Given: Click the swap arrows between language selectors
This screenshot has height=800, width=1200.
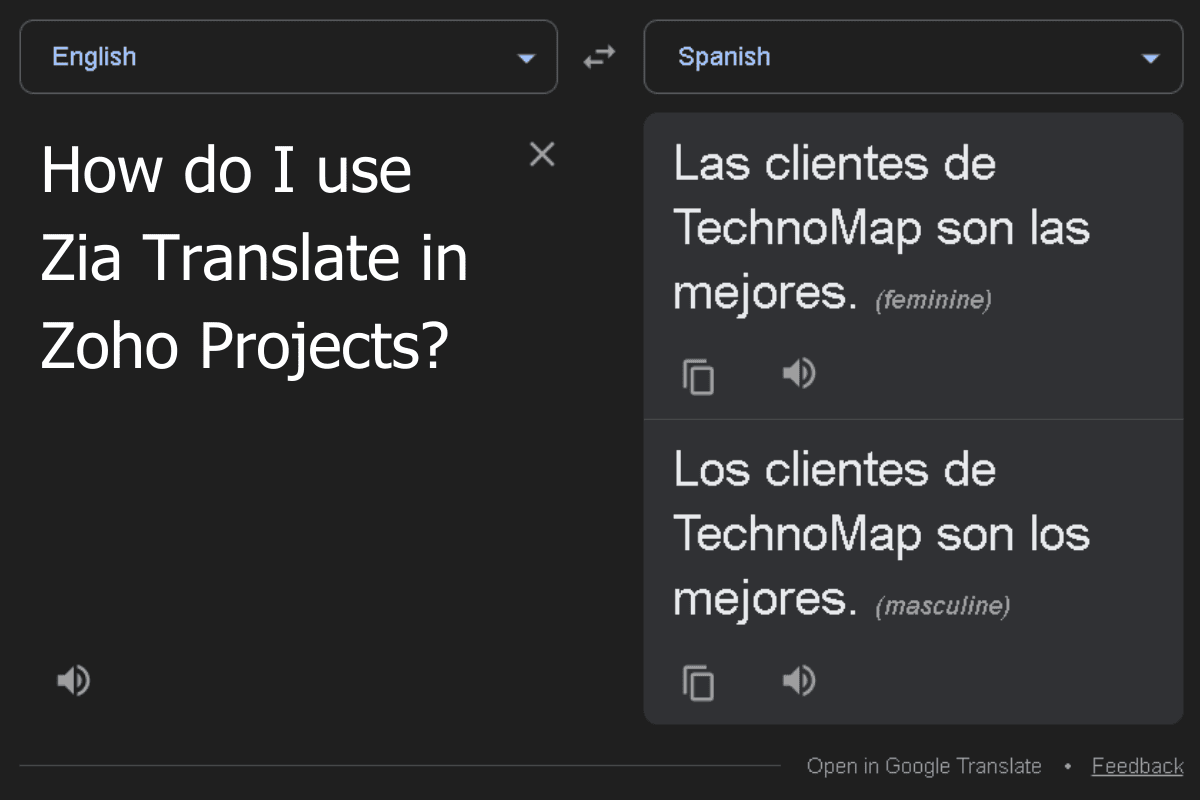Looking at the screenshot, I should (600, 57).
